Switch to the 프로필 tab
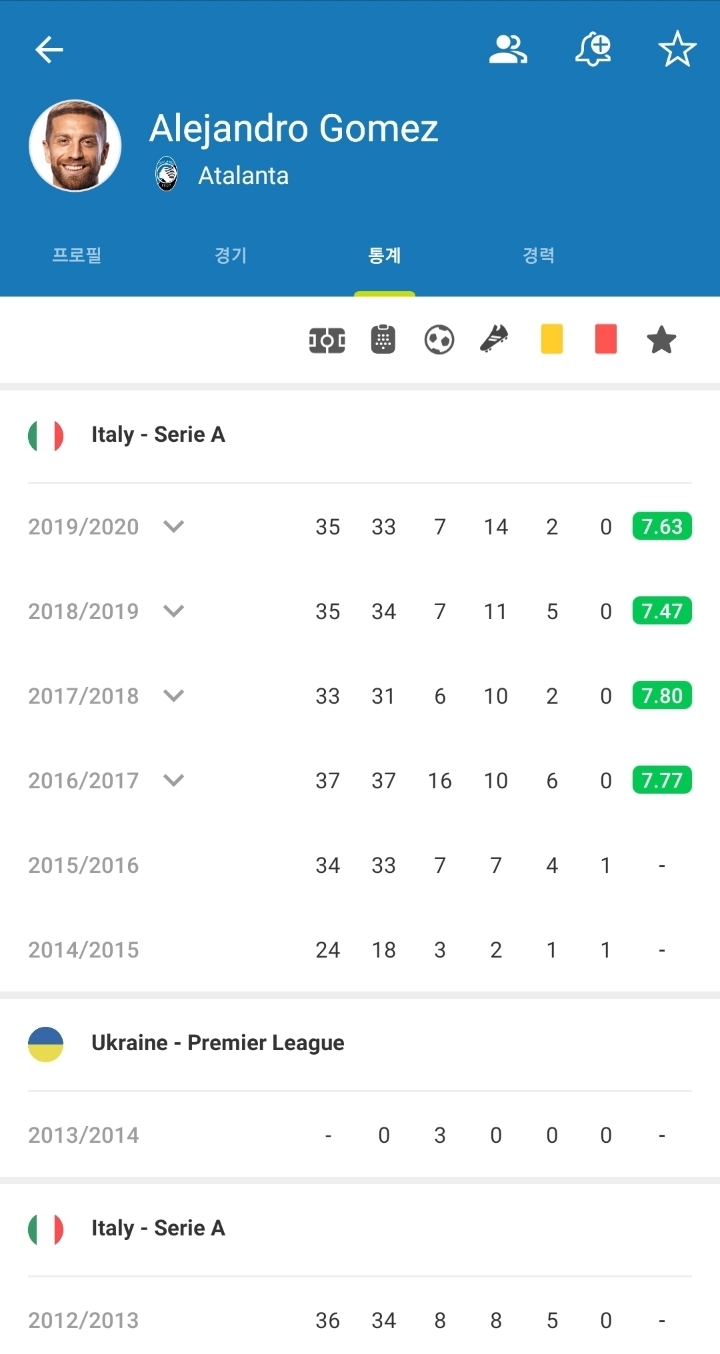 pos(77,256)
